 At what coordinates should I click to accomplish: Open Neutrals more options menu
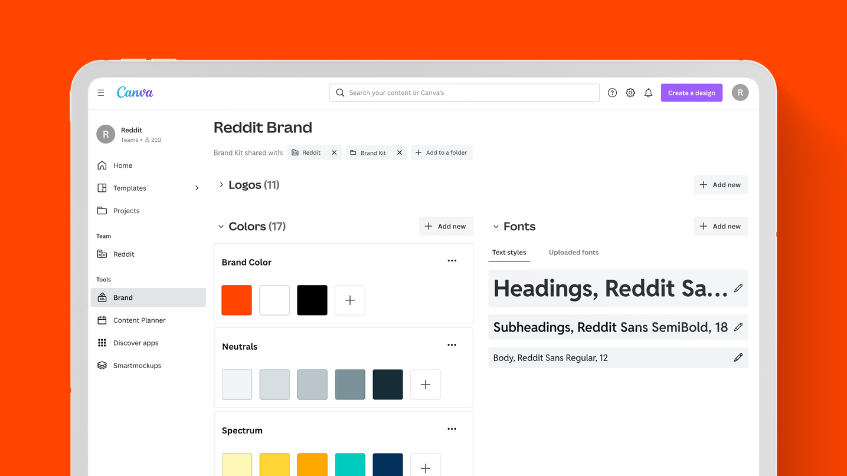pos(452,345)
